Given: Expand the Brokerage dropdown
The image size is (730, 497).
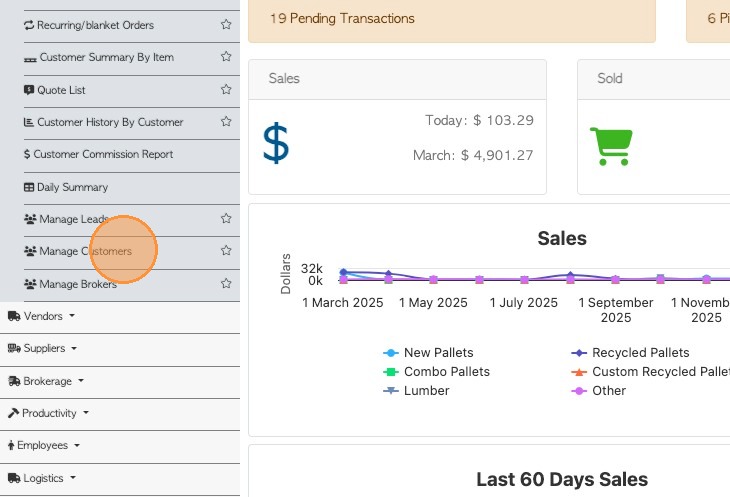Looking at the screenshot, I should pyautogui.click(x=47, y=381).
